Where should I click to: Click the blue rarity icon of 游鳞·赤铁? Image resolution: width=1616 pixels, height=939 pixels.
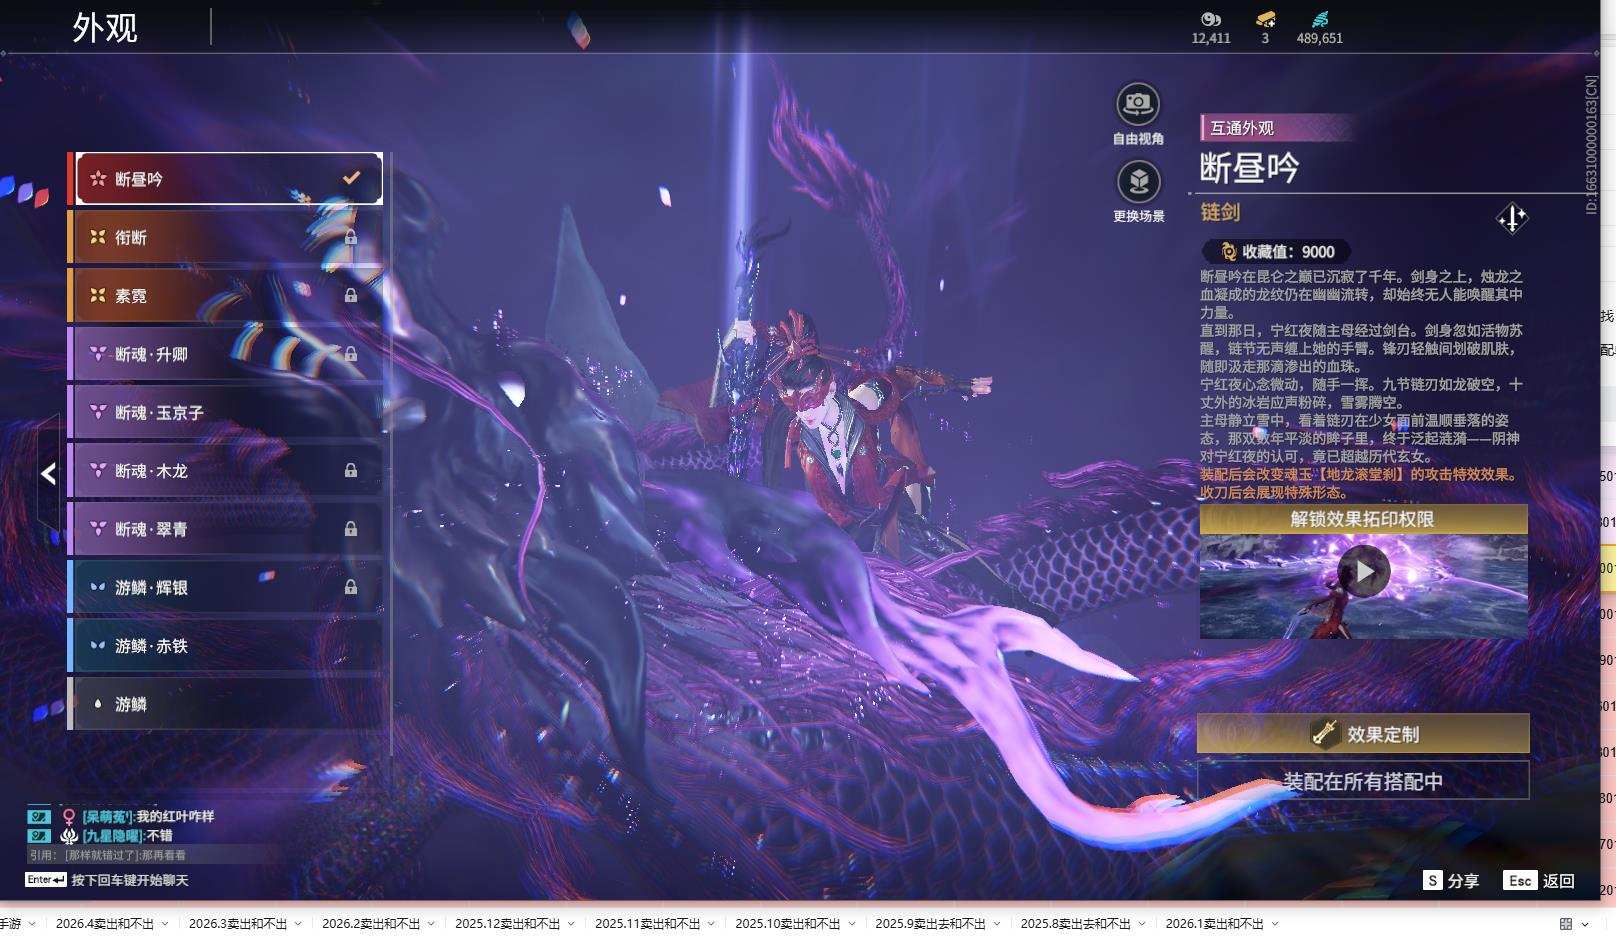[98, 646]
